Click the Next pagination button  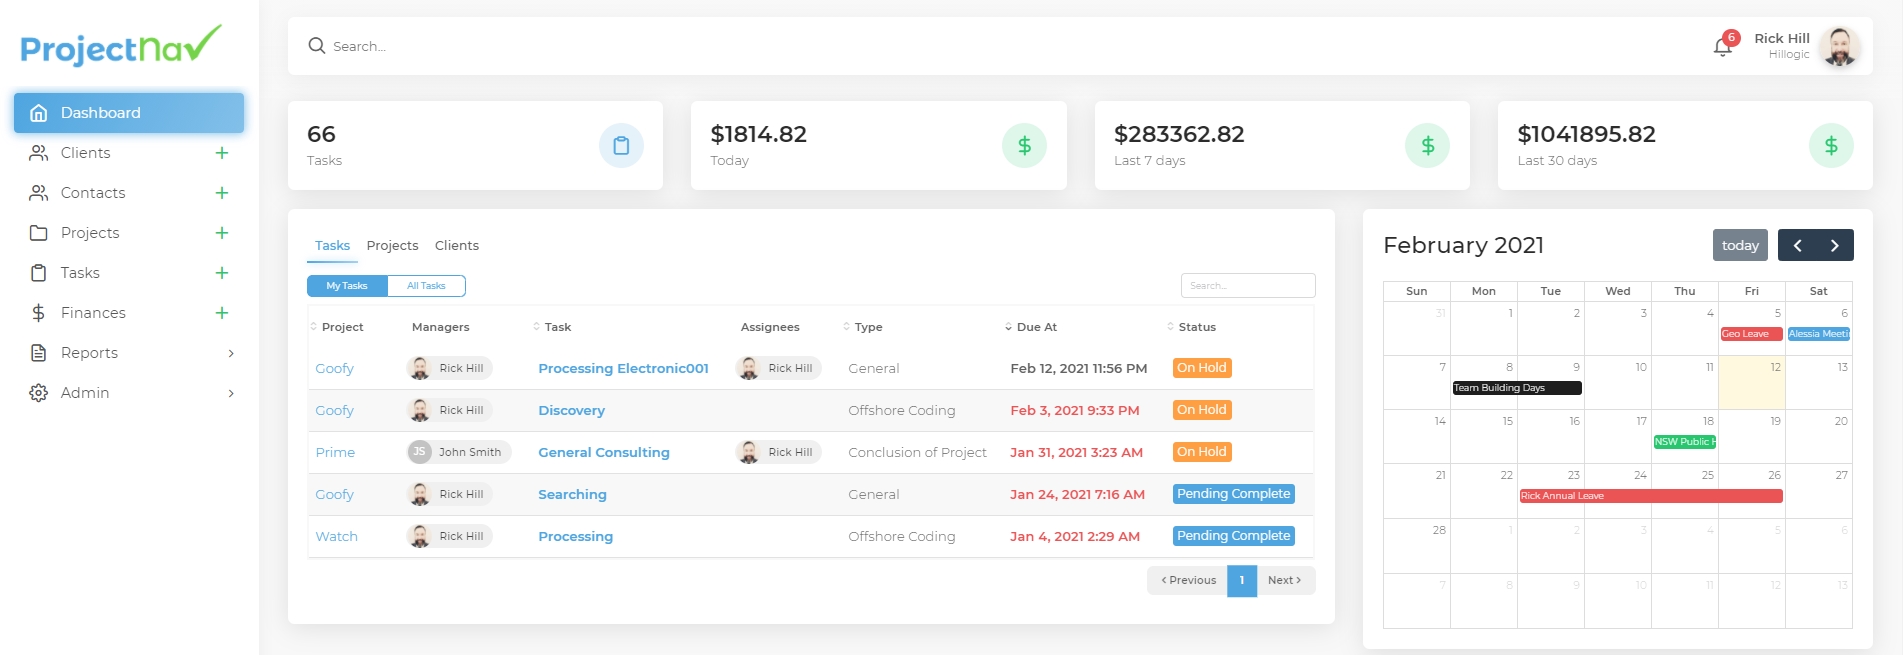pyautogui.click(x=1285, y=580)
